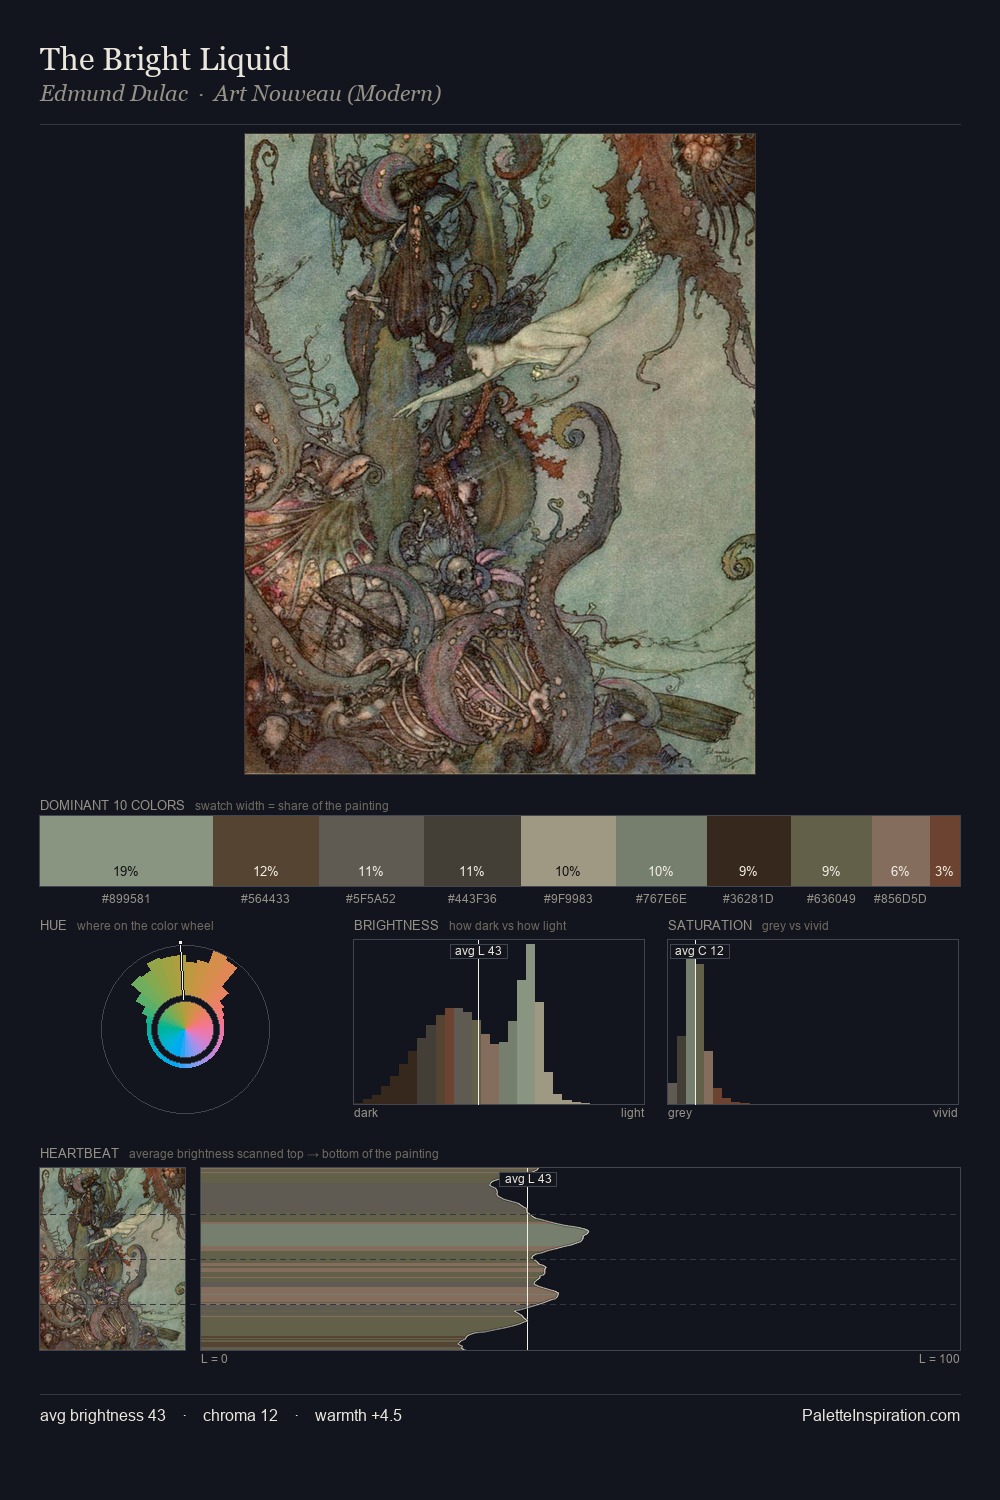Select the #564433 brown swatch at 12%
Screen dimensions: 1000x1500
point(266,851)
